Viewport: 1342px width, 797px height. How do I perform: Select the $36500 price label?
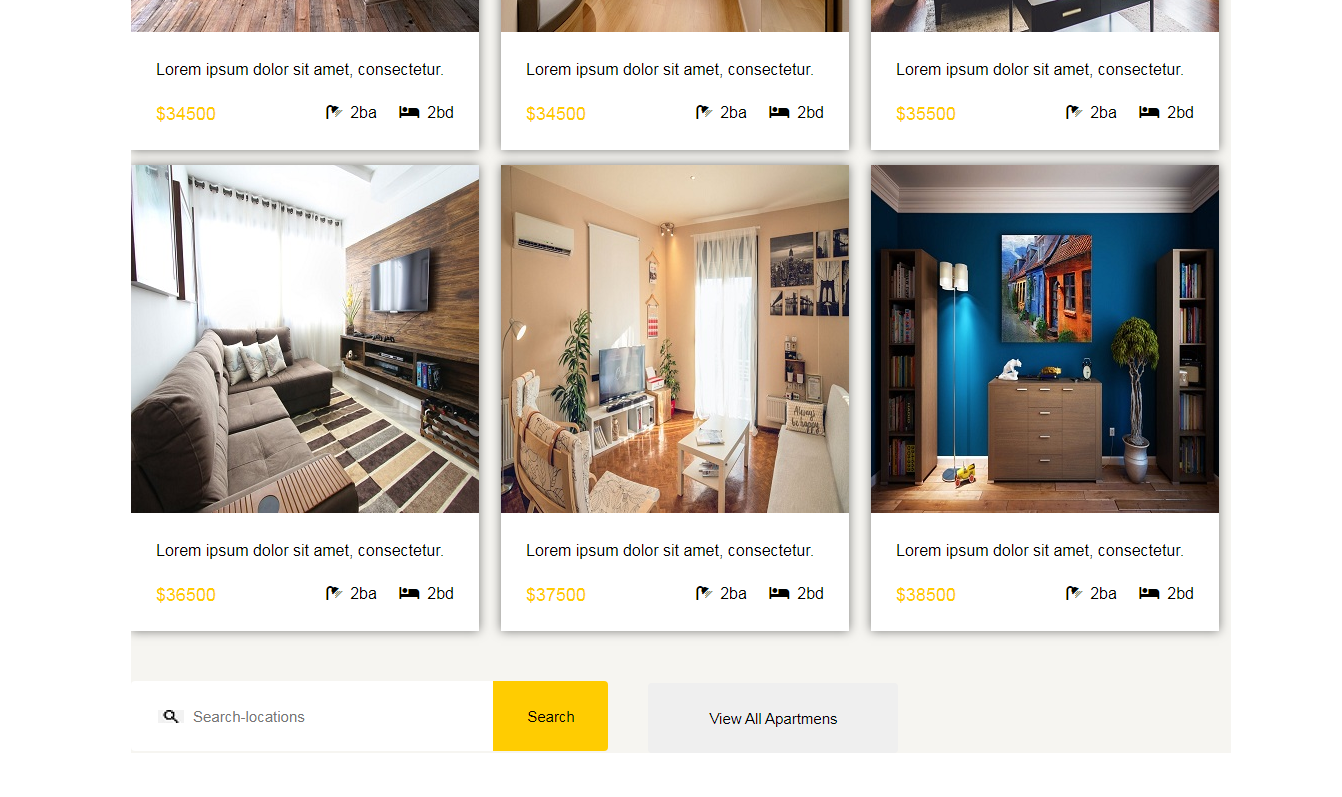(x=186, y=595)
